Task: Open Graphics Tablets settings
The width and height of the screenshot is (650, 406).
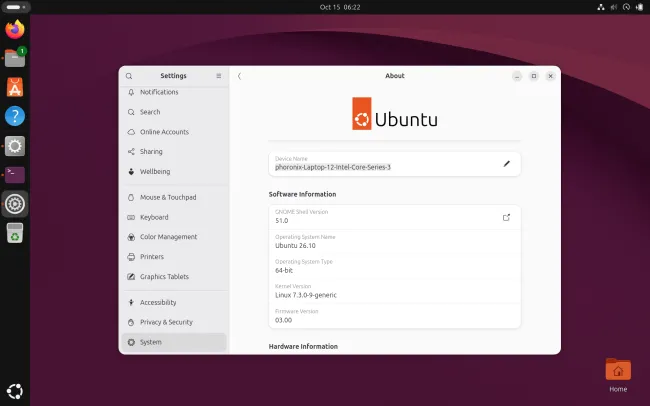Action: pyautogui.click(x=174, y=277)
